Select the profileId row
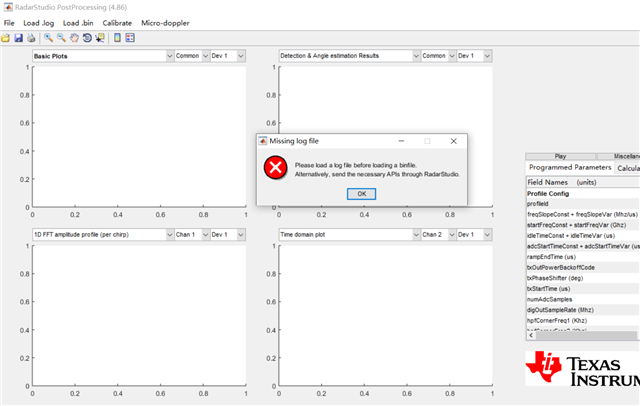The image size is (640, 406). pyautogui.click(x=583, y=204)
